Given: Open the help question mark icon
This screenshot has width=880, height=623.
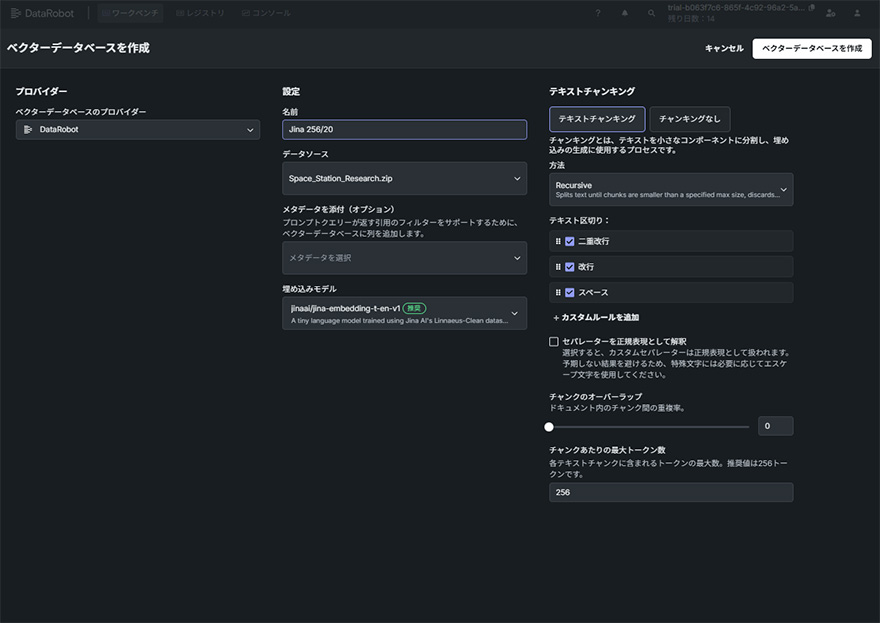Looking at the screenshot, I should pyautogui.click(x=598, y=13).
